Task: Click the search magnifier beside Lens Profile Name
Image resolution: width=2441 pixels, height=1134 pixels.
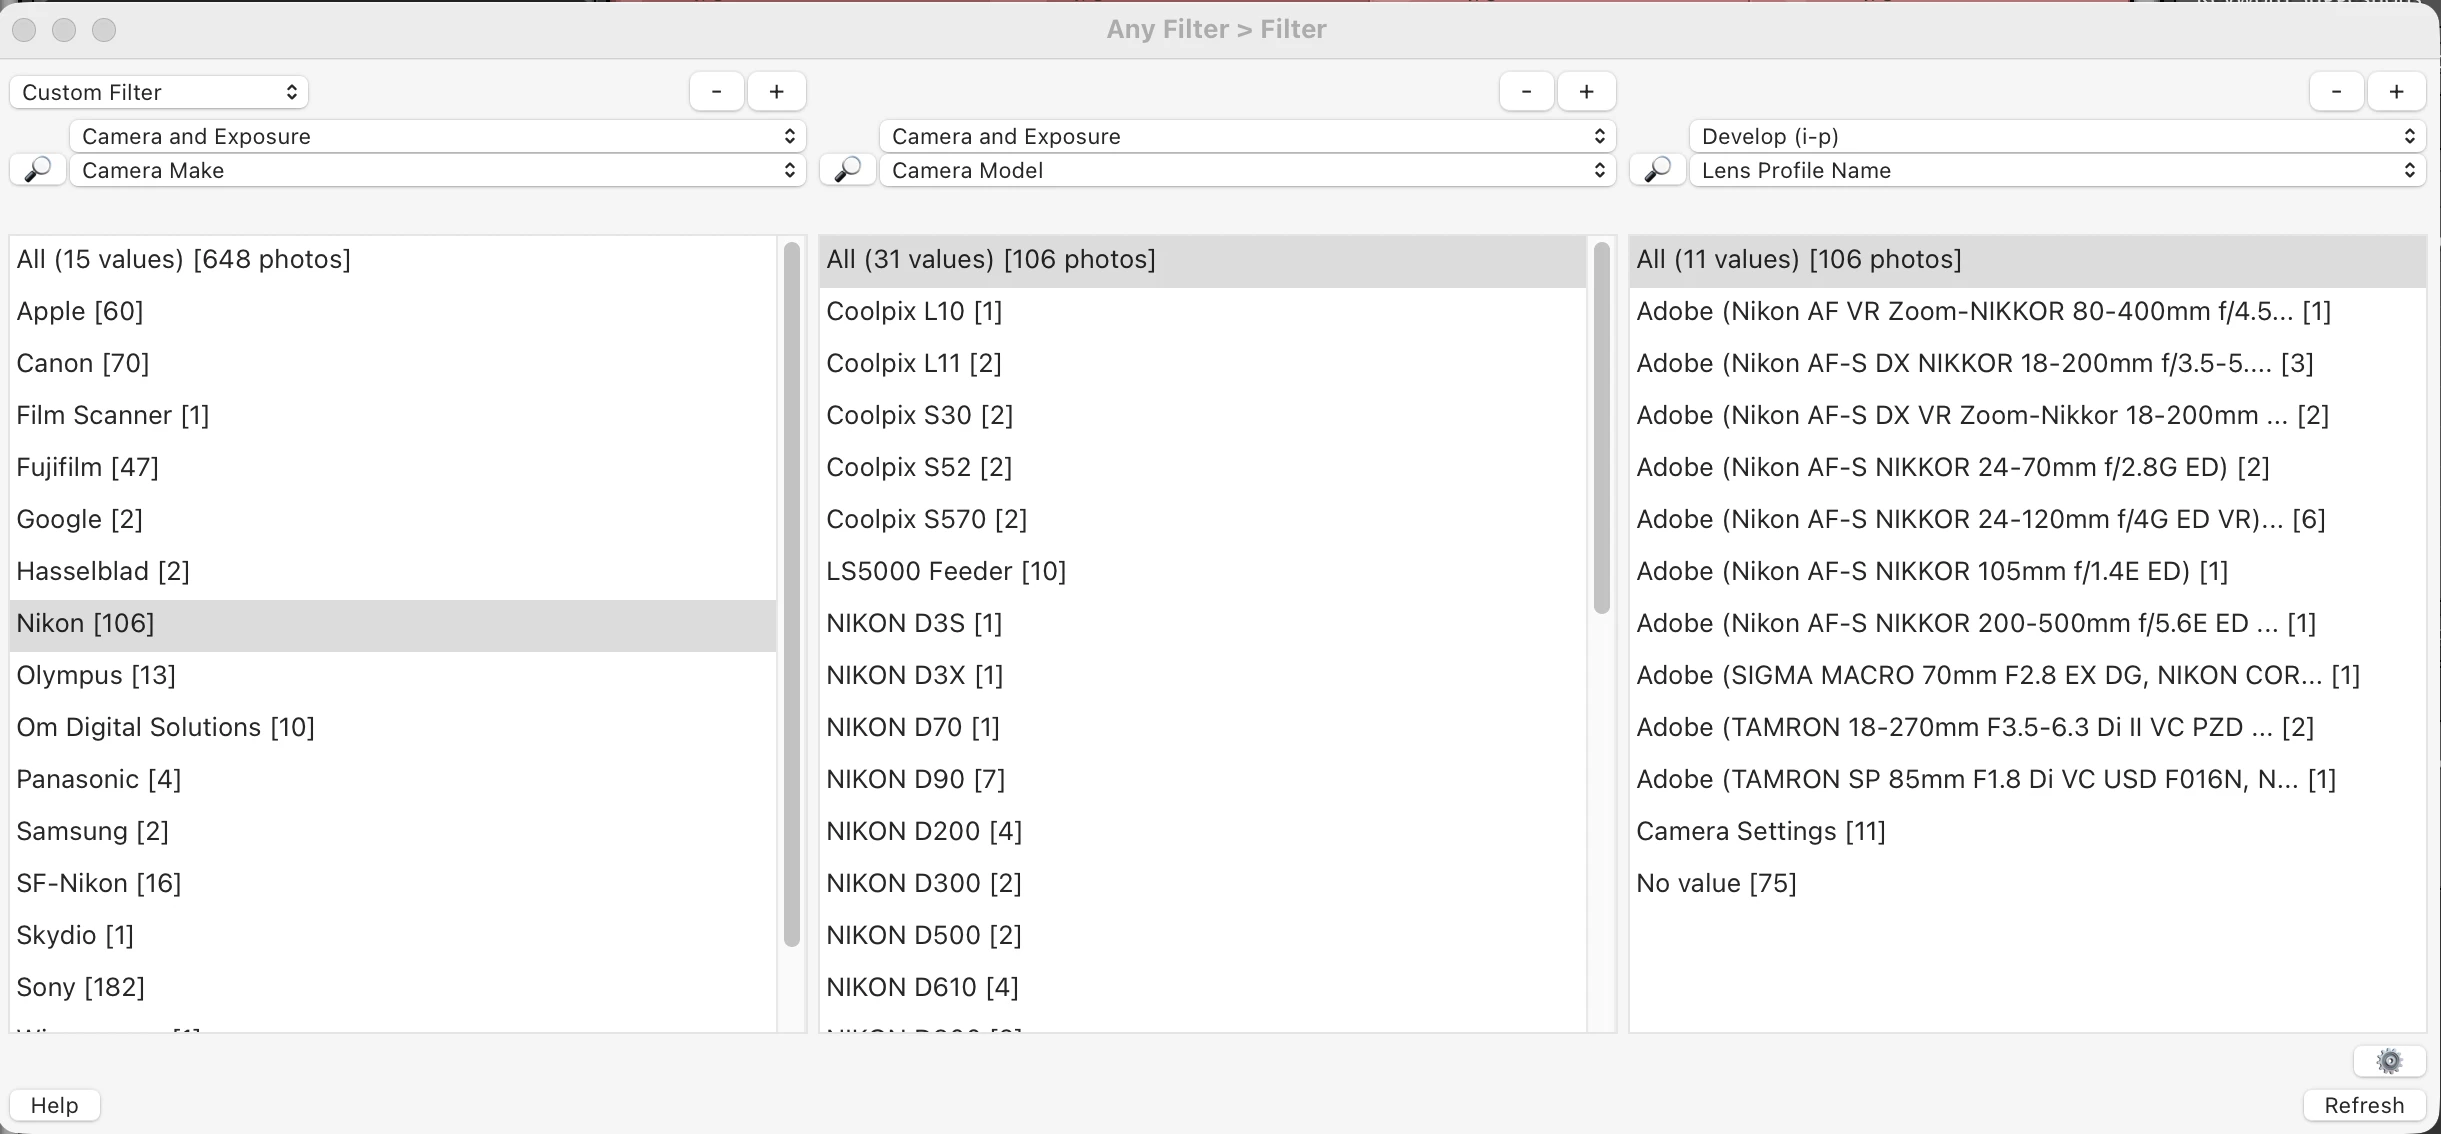Action: tap(1658, 170)
